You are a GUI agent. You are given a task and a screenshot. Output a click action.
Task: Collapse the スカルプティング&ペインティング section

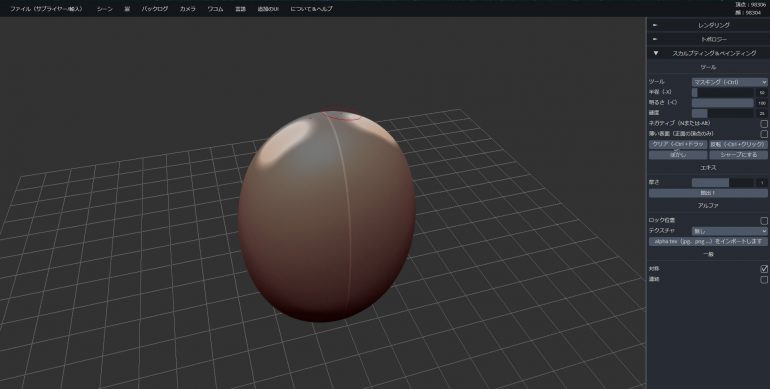click(708, 53)
